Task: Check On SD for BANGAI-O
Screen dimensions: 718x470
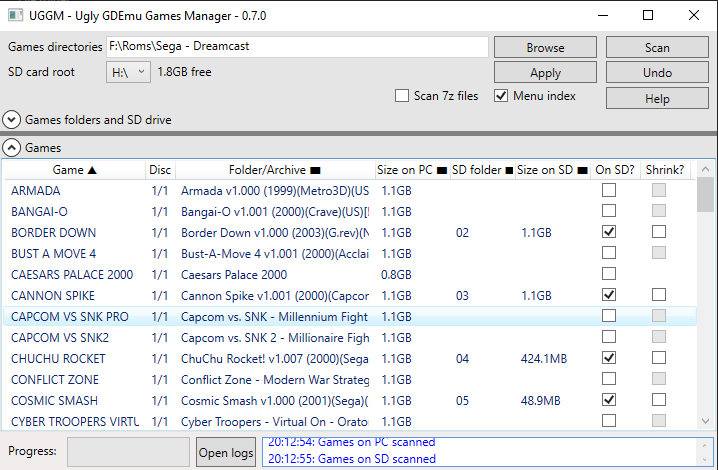Action: tap(609, 211)
